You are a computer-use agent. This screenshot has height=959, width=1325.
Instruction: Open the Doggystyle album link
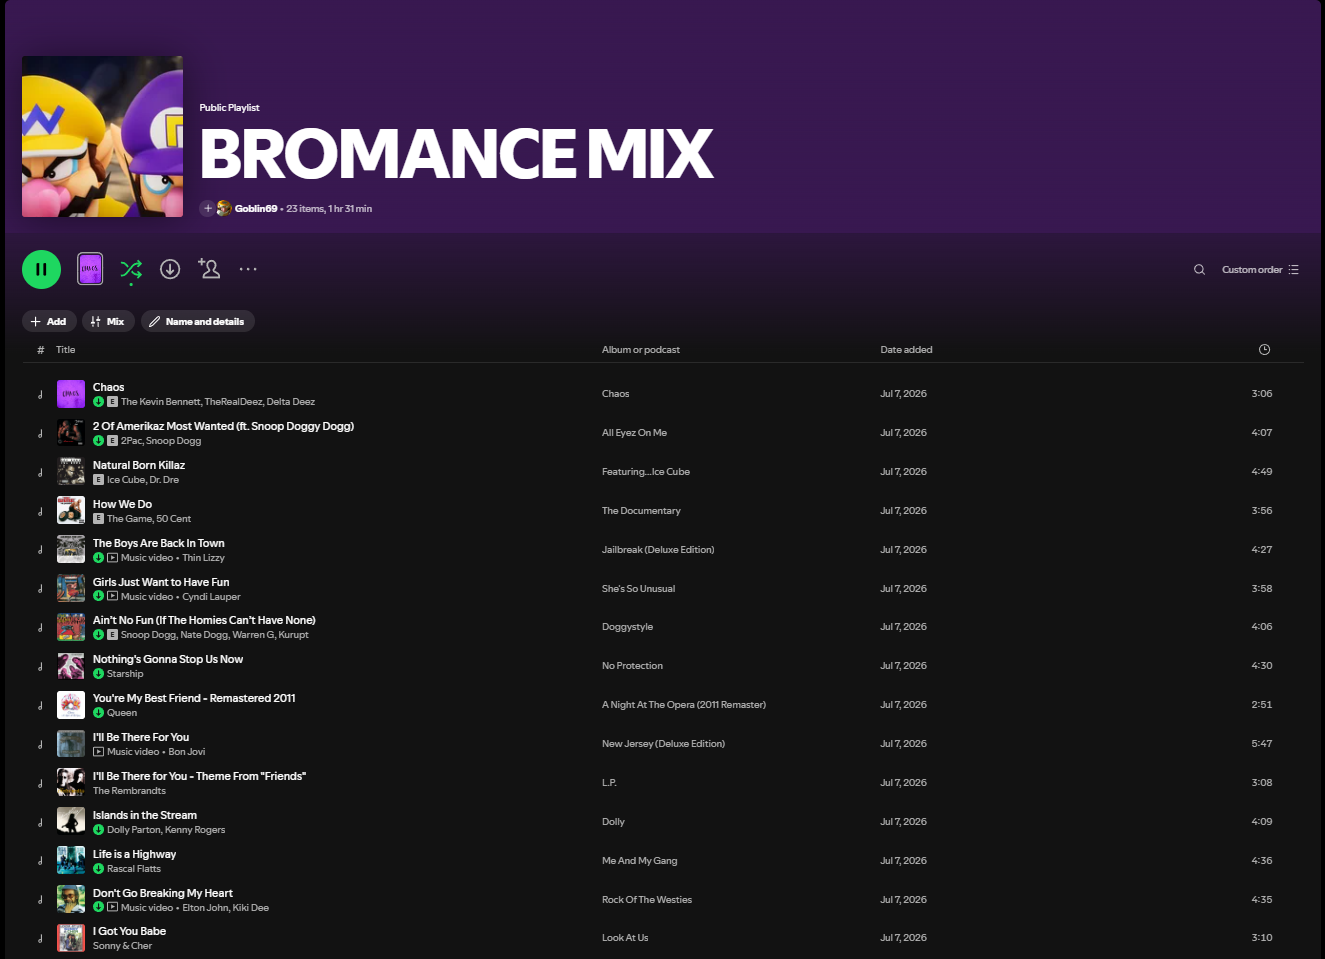click(x=627, y=627)
